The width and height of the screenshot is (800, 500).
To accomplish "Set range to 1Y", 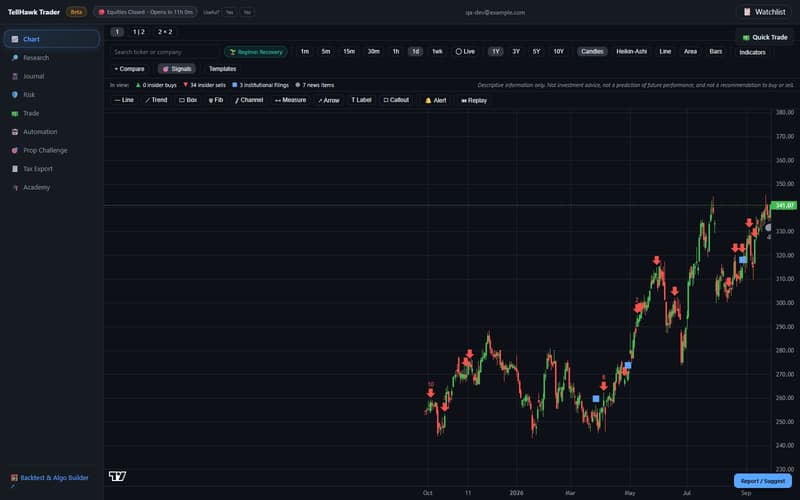I will 495,52.
